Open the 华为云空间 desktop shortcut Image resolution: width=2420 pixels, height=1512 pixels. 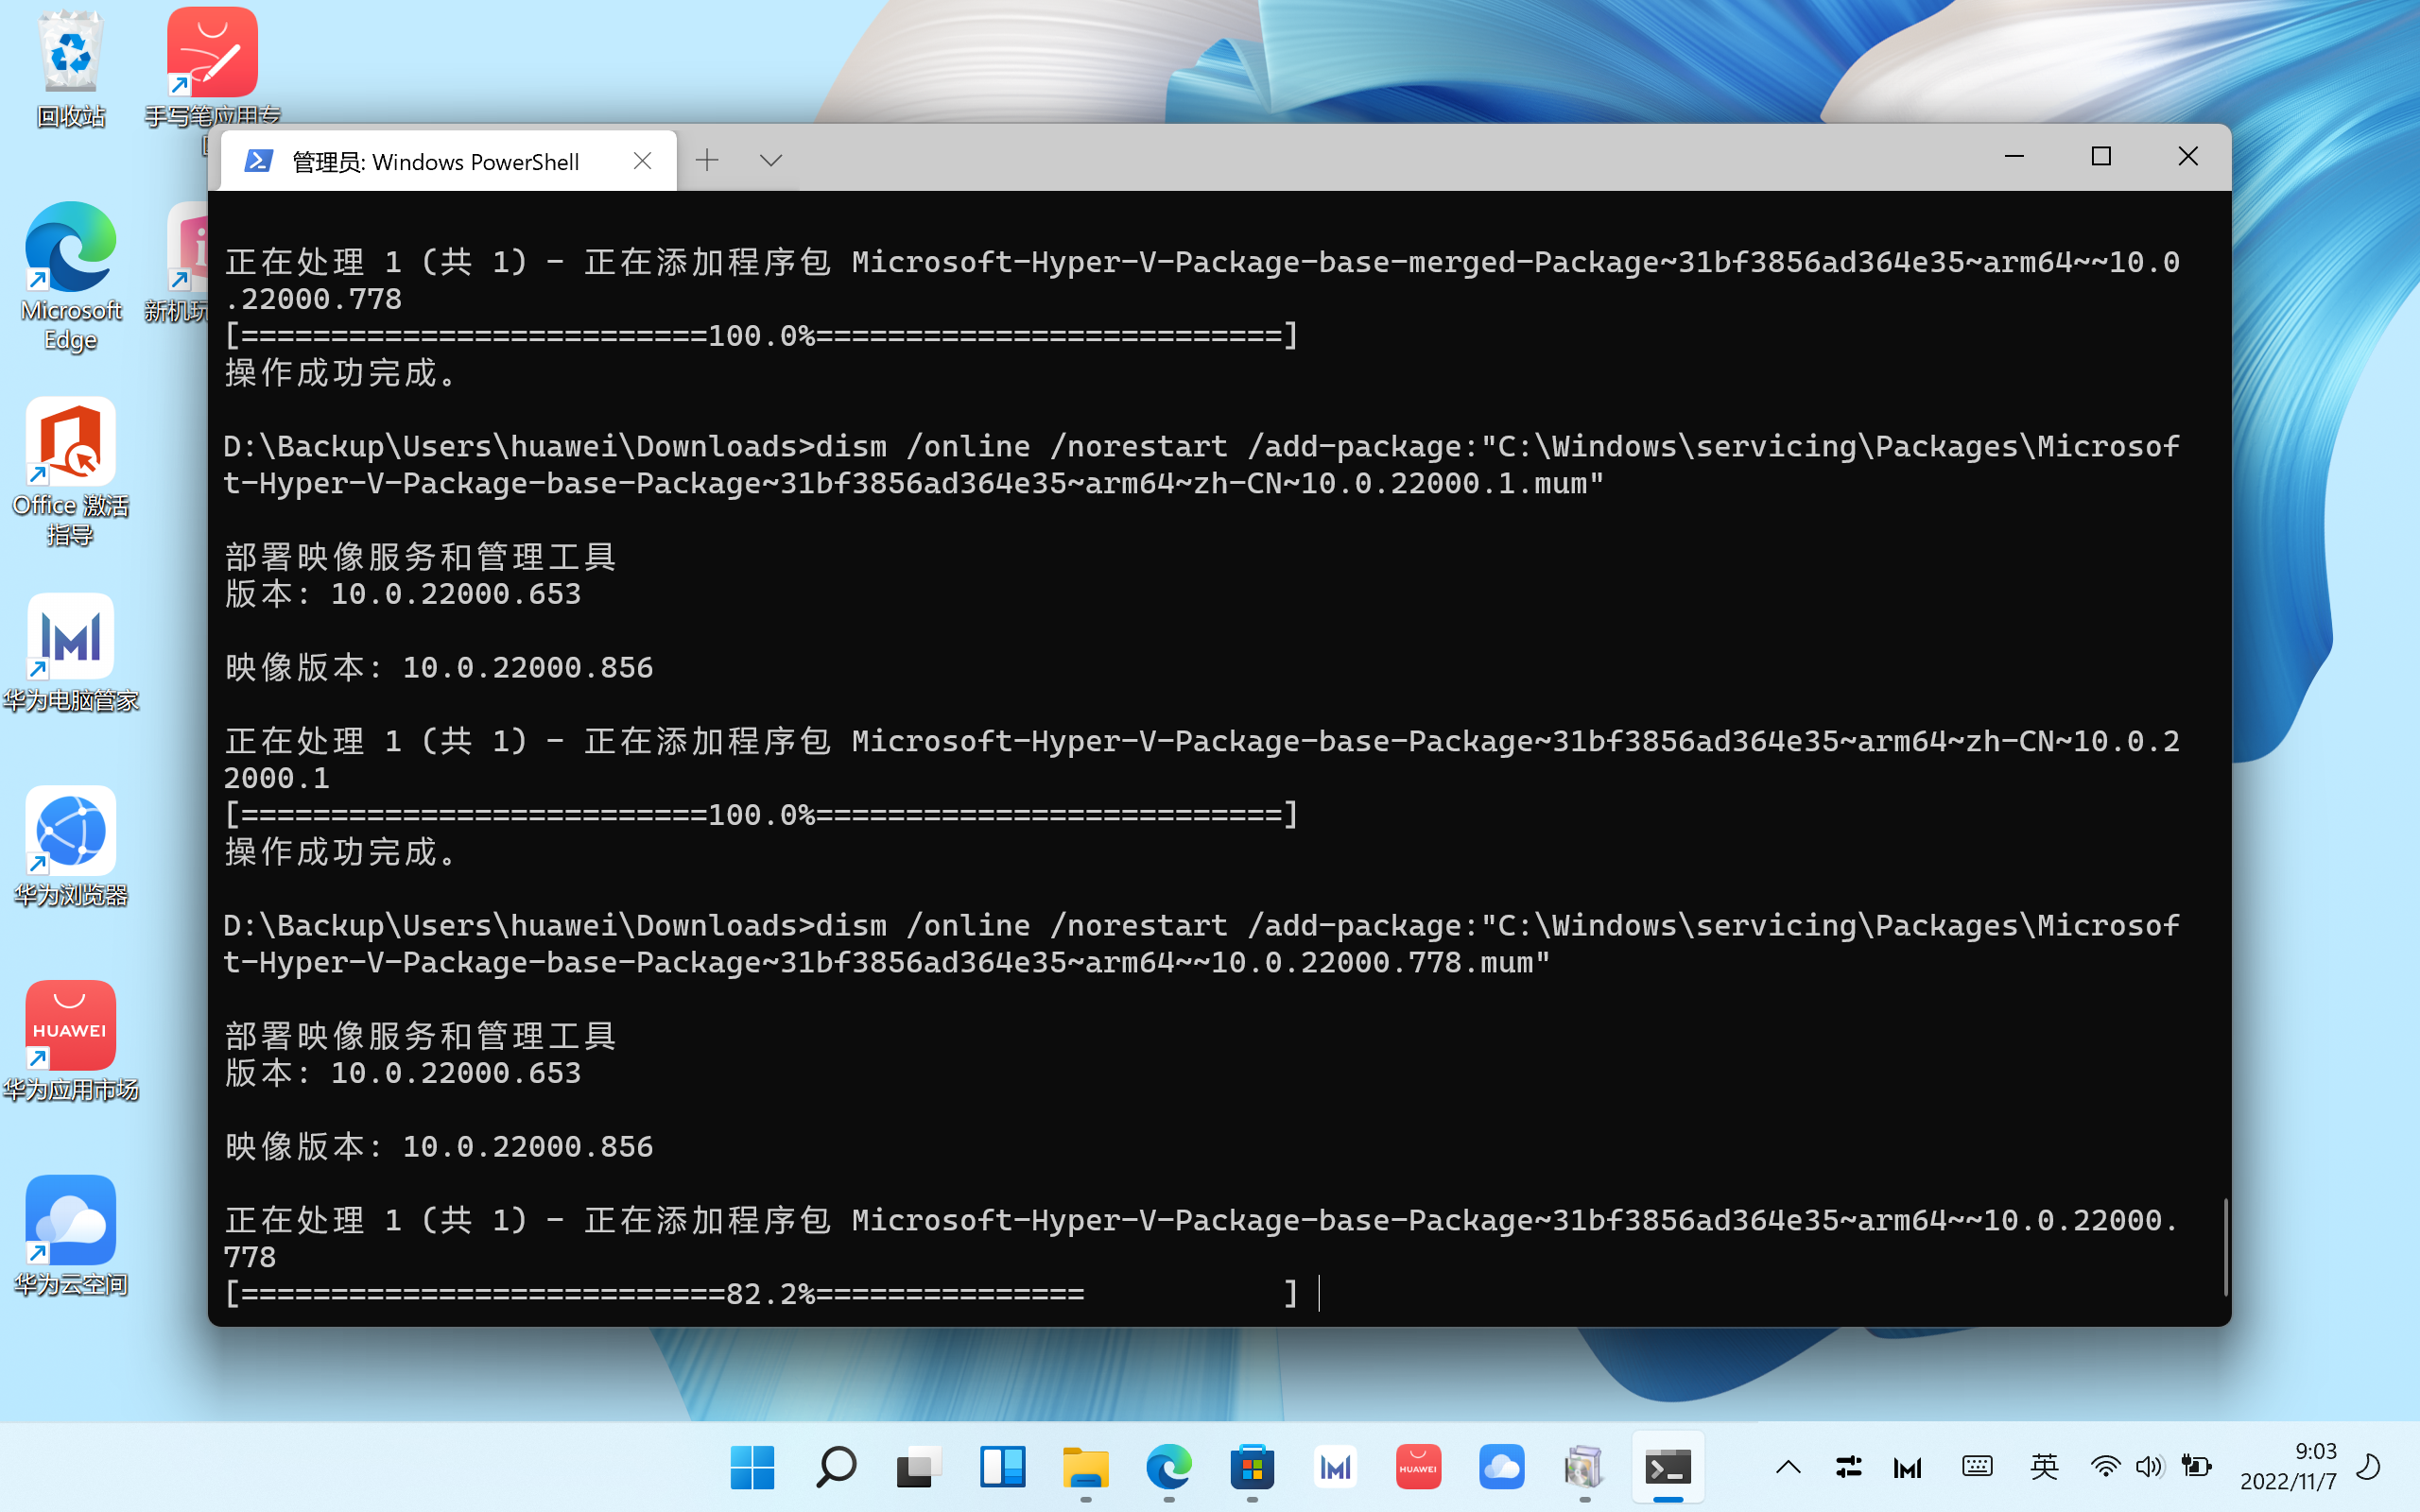click(70, 1236)
